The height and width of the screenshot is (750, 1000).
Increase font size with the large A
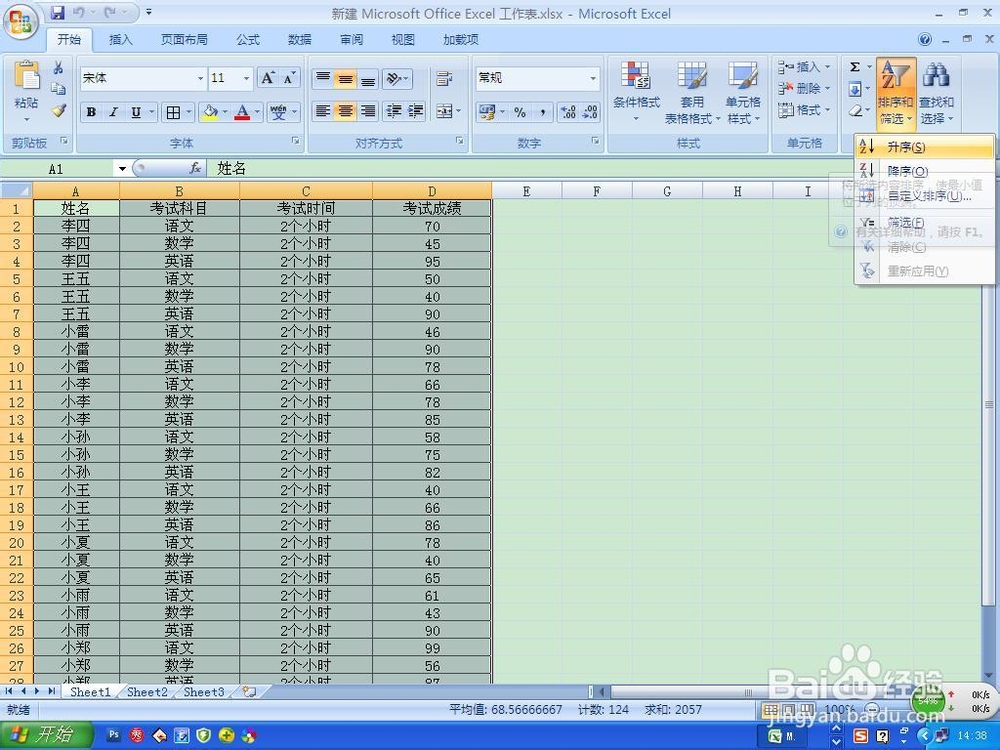point(268,78)
